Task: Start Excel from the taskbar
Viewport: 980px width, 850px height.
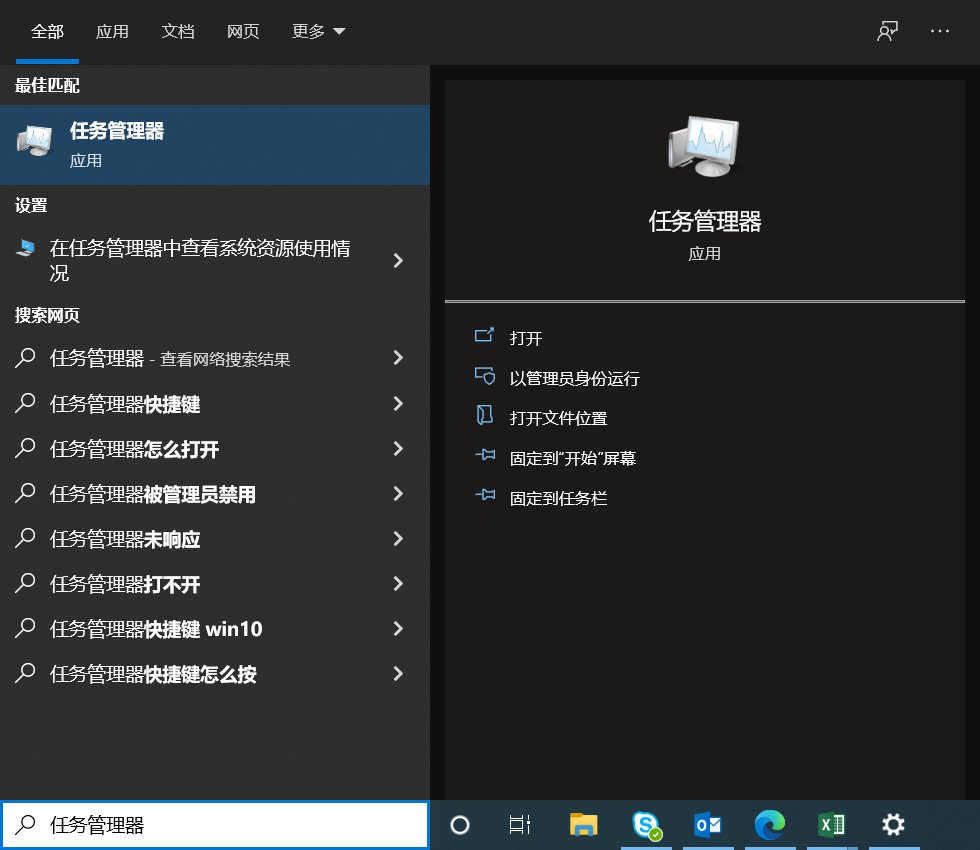Action: 831,825
